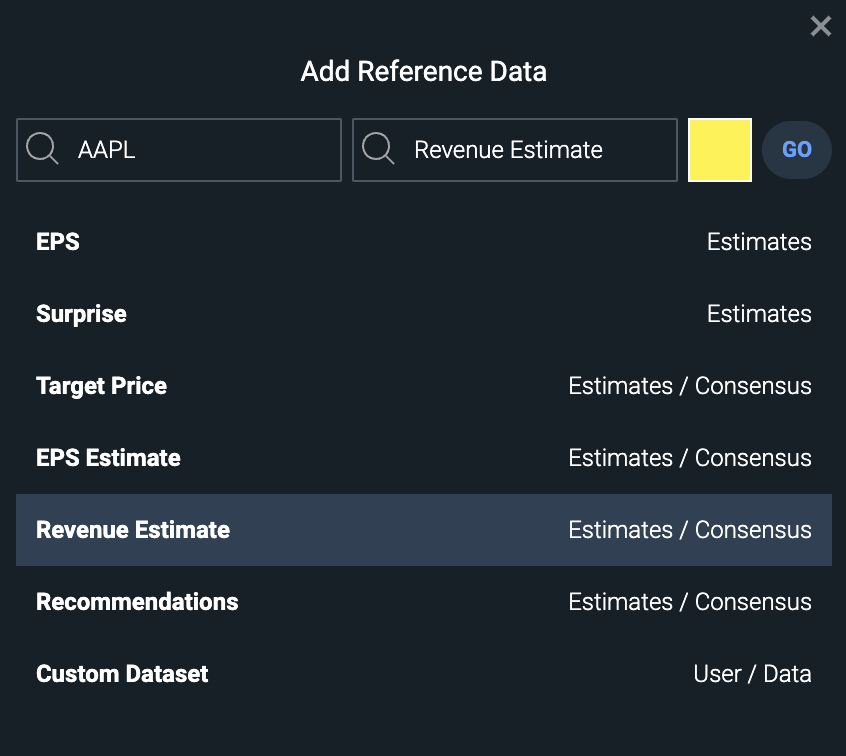This screenshot has width=846, height=756.
Task: Click the ticker search magnifier icon
Action: (42, 149)
